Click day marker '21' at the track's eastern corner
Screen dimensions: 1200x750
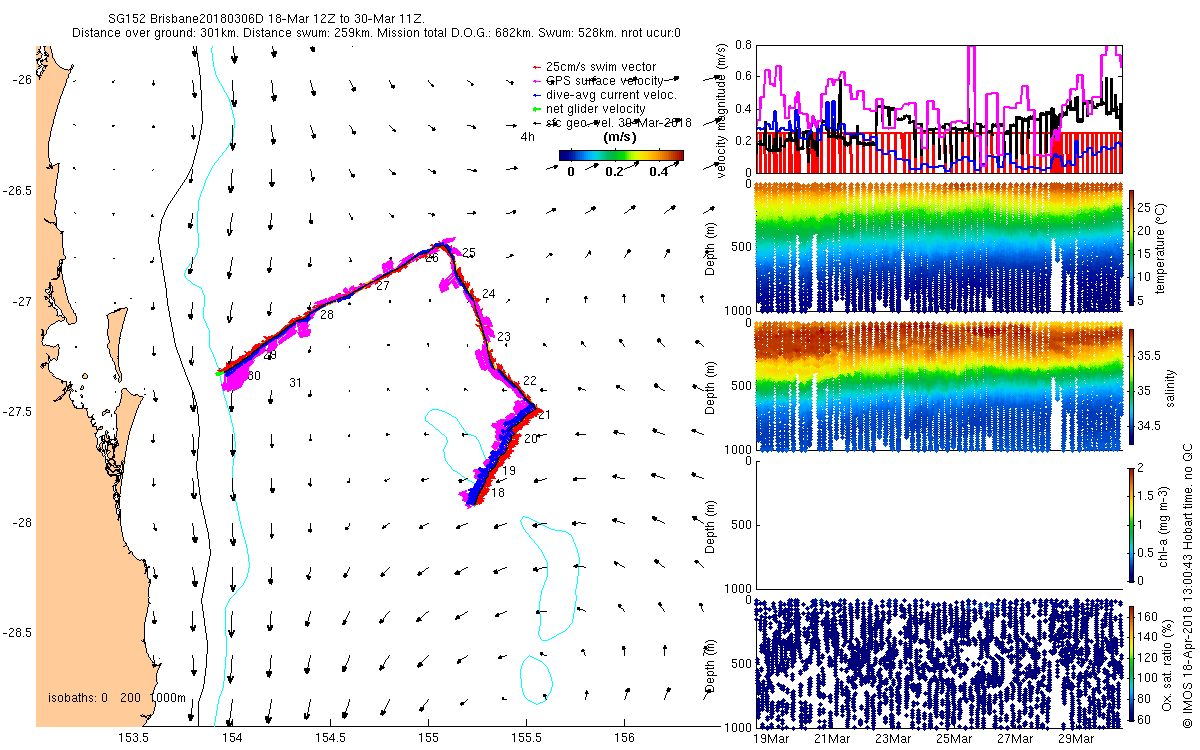tap(544, 414)
